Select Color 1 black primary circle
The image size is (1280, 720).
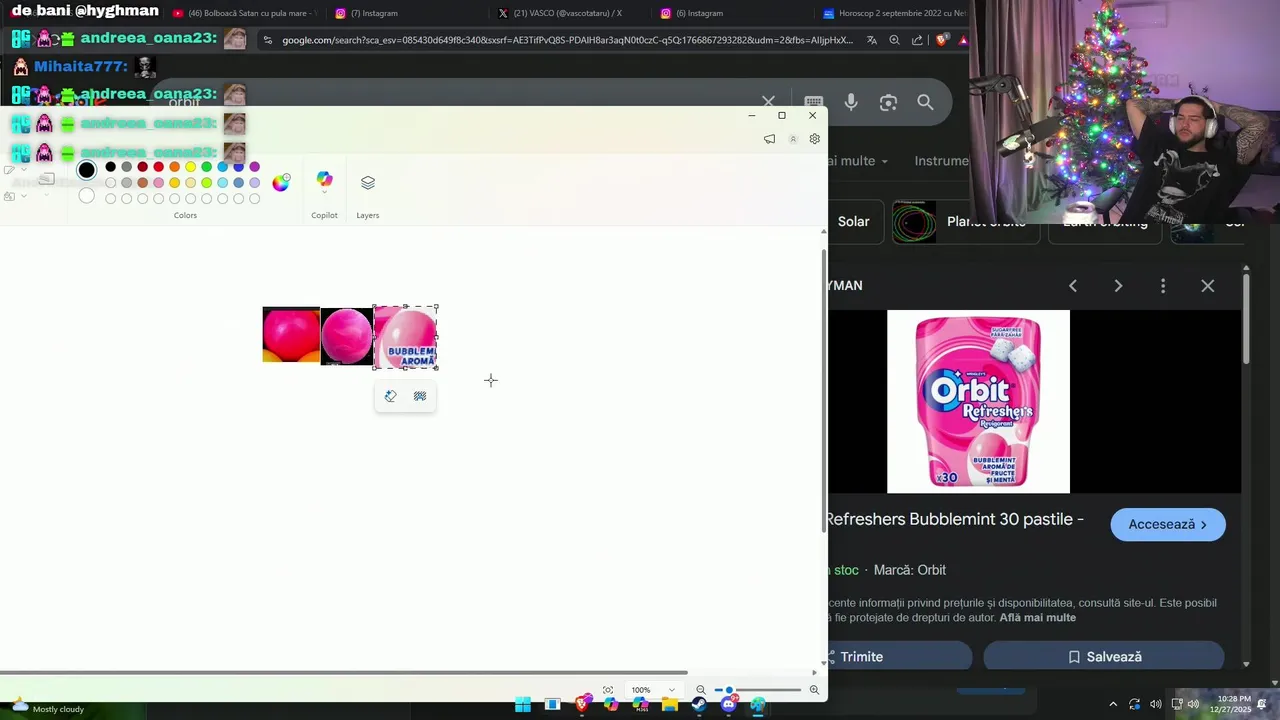coord(87,170)
